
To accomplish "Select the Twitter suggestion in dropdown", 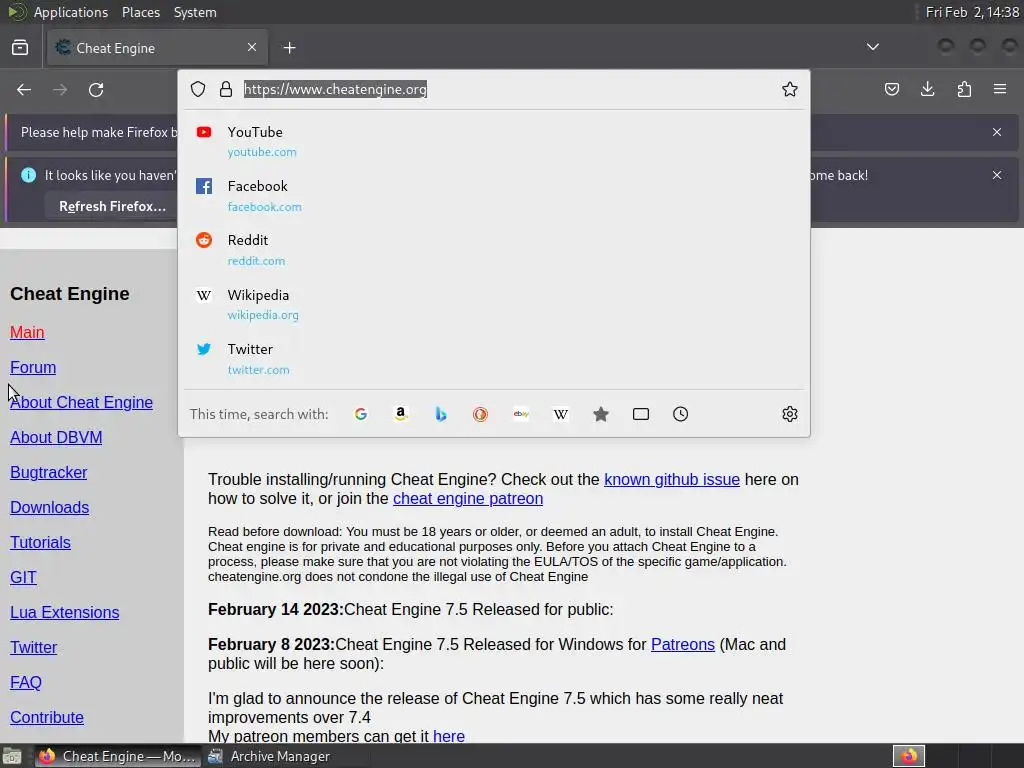I will [494, 359].
